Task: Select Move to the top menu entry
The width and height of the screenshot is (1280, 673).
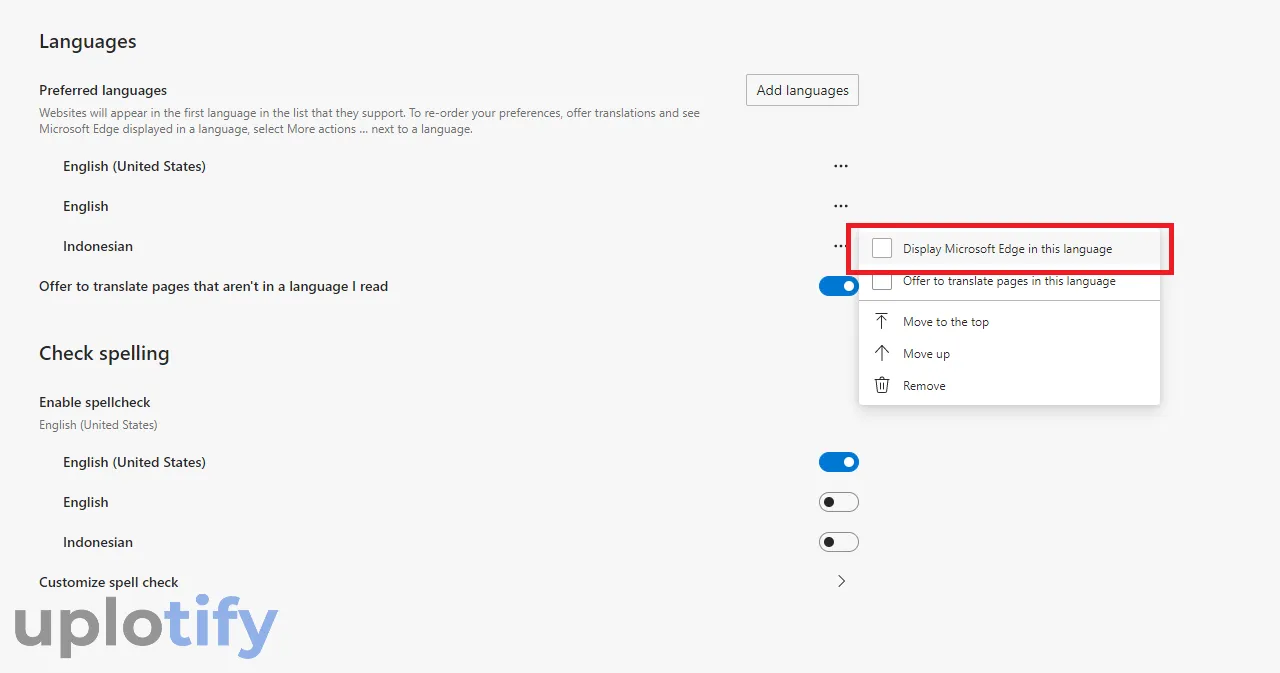Action: click(1009, 321)
